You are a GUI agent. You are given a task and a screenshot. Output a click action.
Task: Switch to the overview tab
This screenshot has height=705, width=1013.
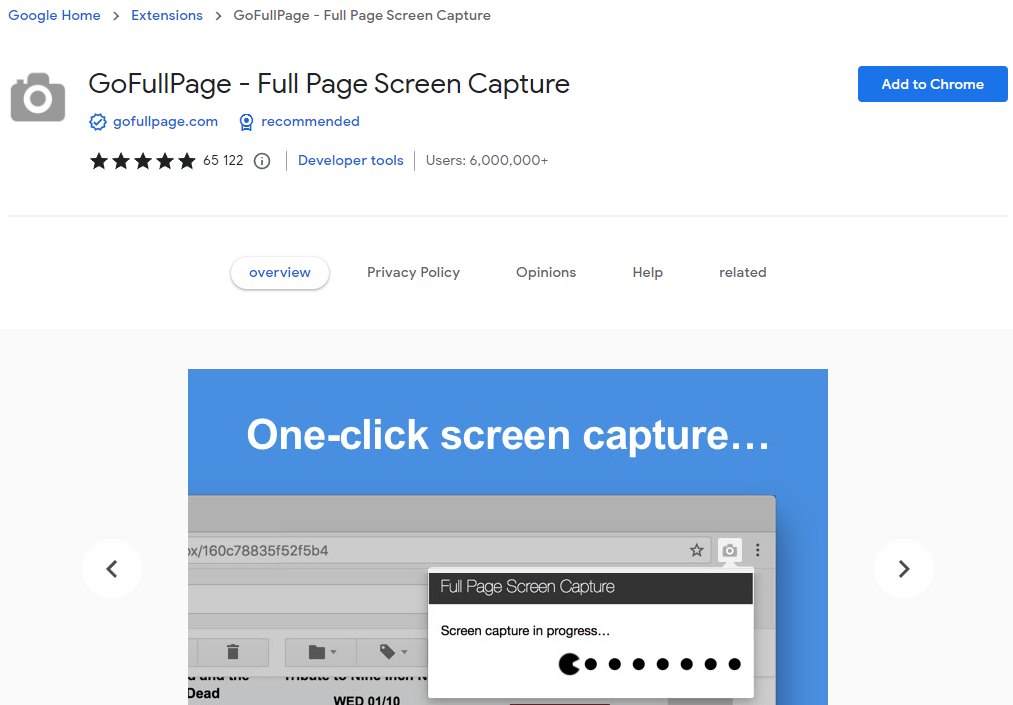pyautogui.click(x=280, y=273)
